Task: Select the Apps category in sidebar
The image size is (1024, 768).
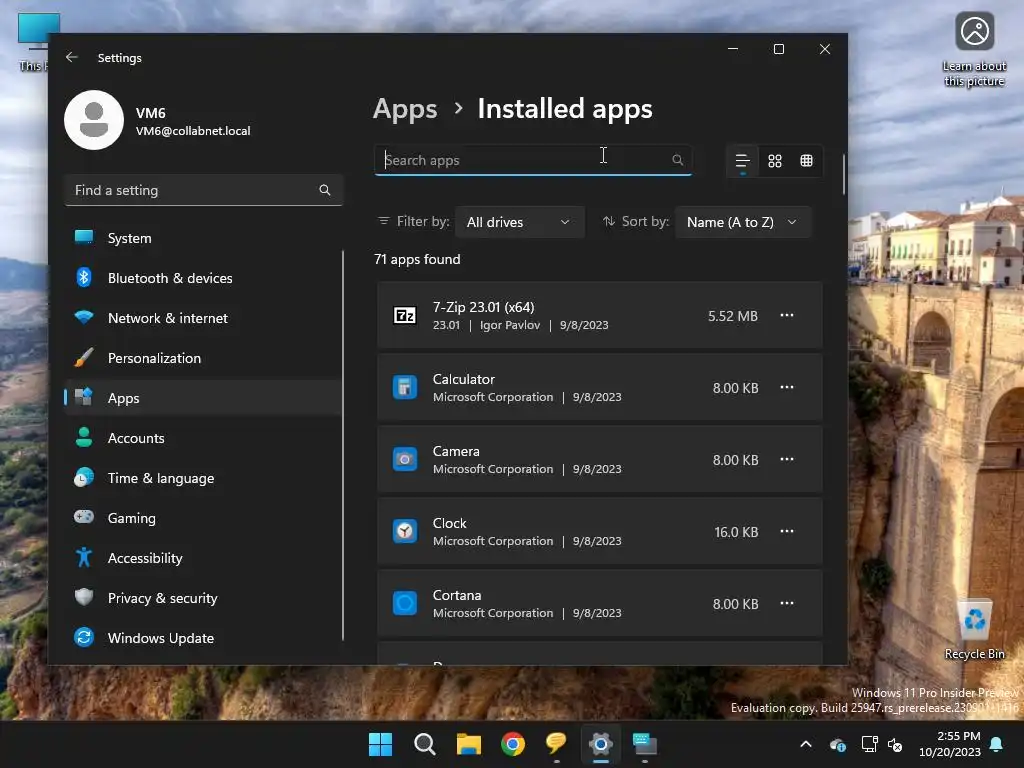Action: [203, 398]
